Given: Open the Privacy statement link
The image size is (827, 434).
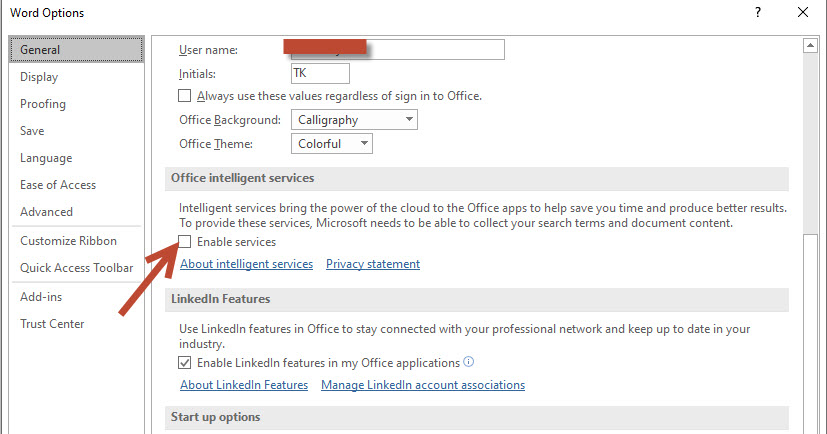Looking at the screenshot, I should (x=373, y=264).
